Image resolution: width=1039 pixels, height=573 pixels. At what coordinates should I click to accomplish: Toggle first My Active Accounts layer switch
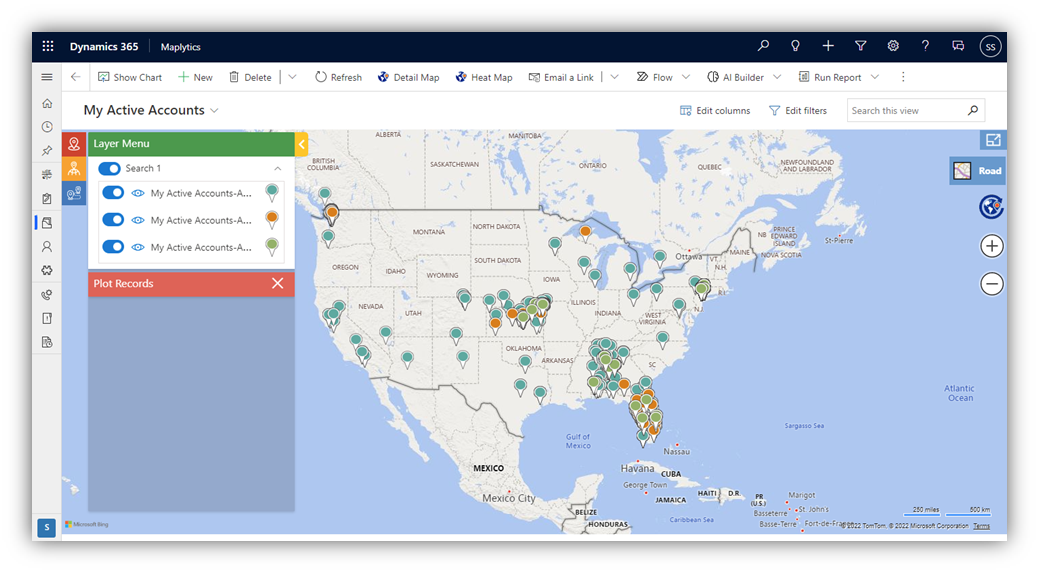113,193
